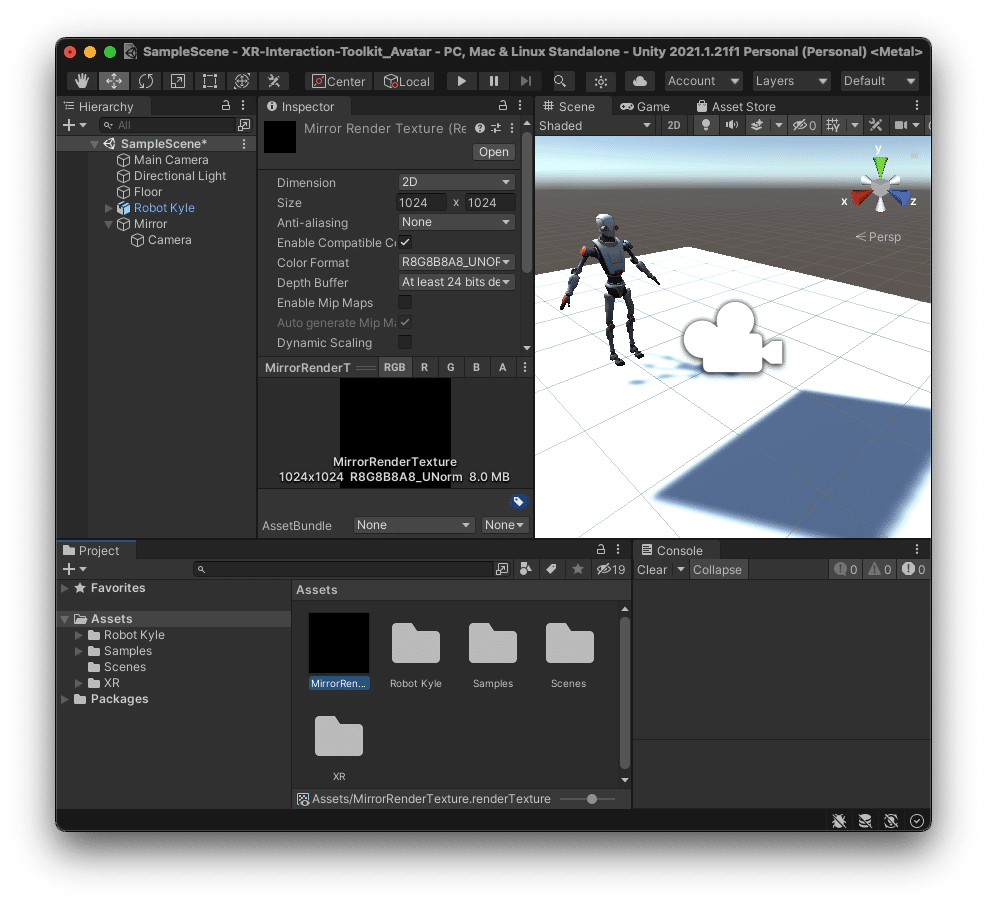This screenshot has width=987, height=905.
Task: Open the Dimension 2D dropdown
Action: [456, 182]
